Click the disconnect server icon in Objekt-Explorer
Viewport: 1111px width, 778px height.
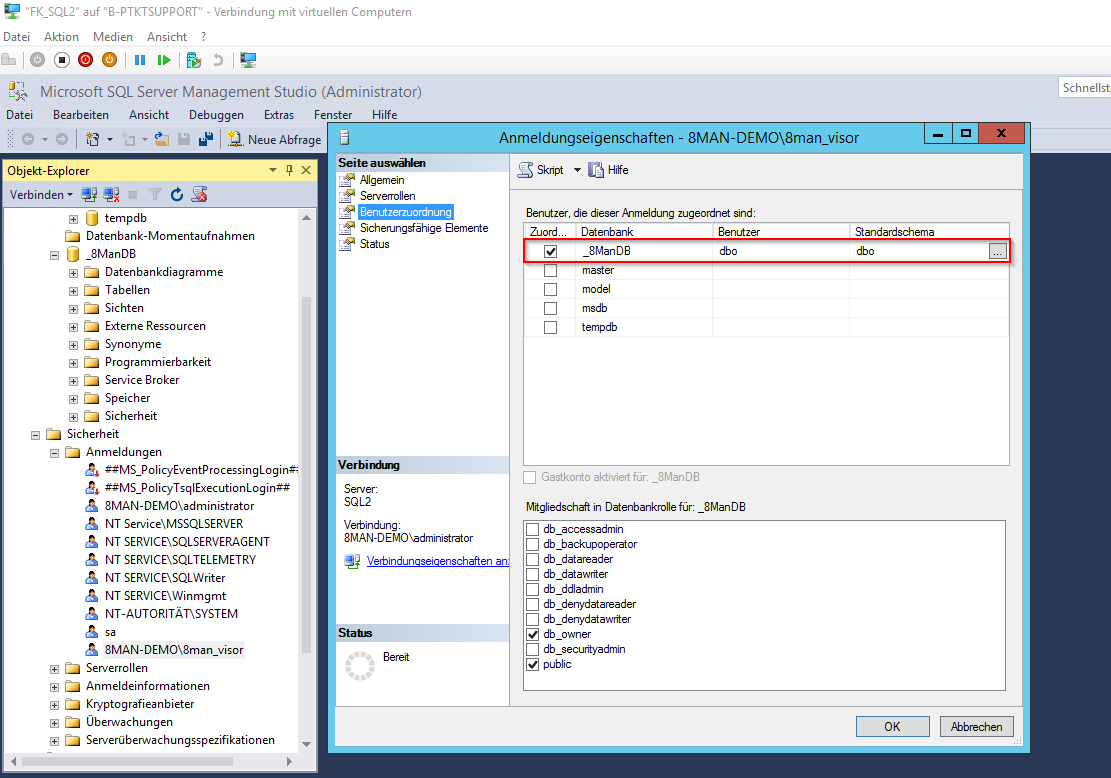coord(110,194)
